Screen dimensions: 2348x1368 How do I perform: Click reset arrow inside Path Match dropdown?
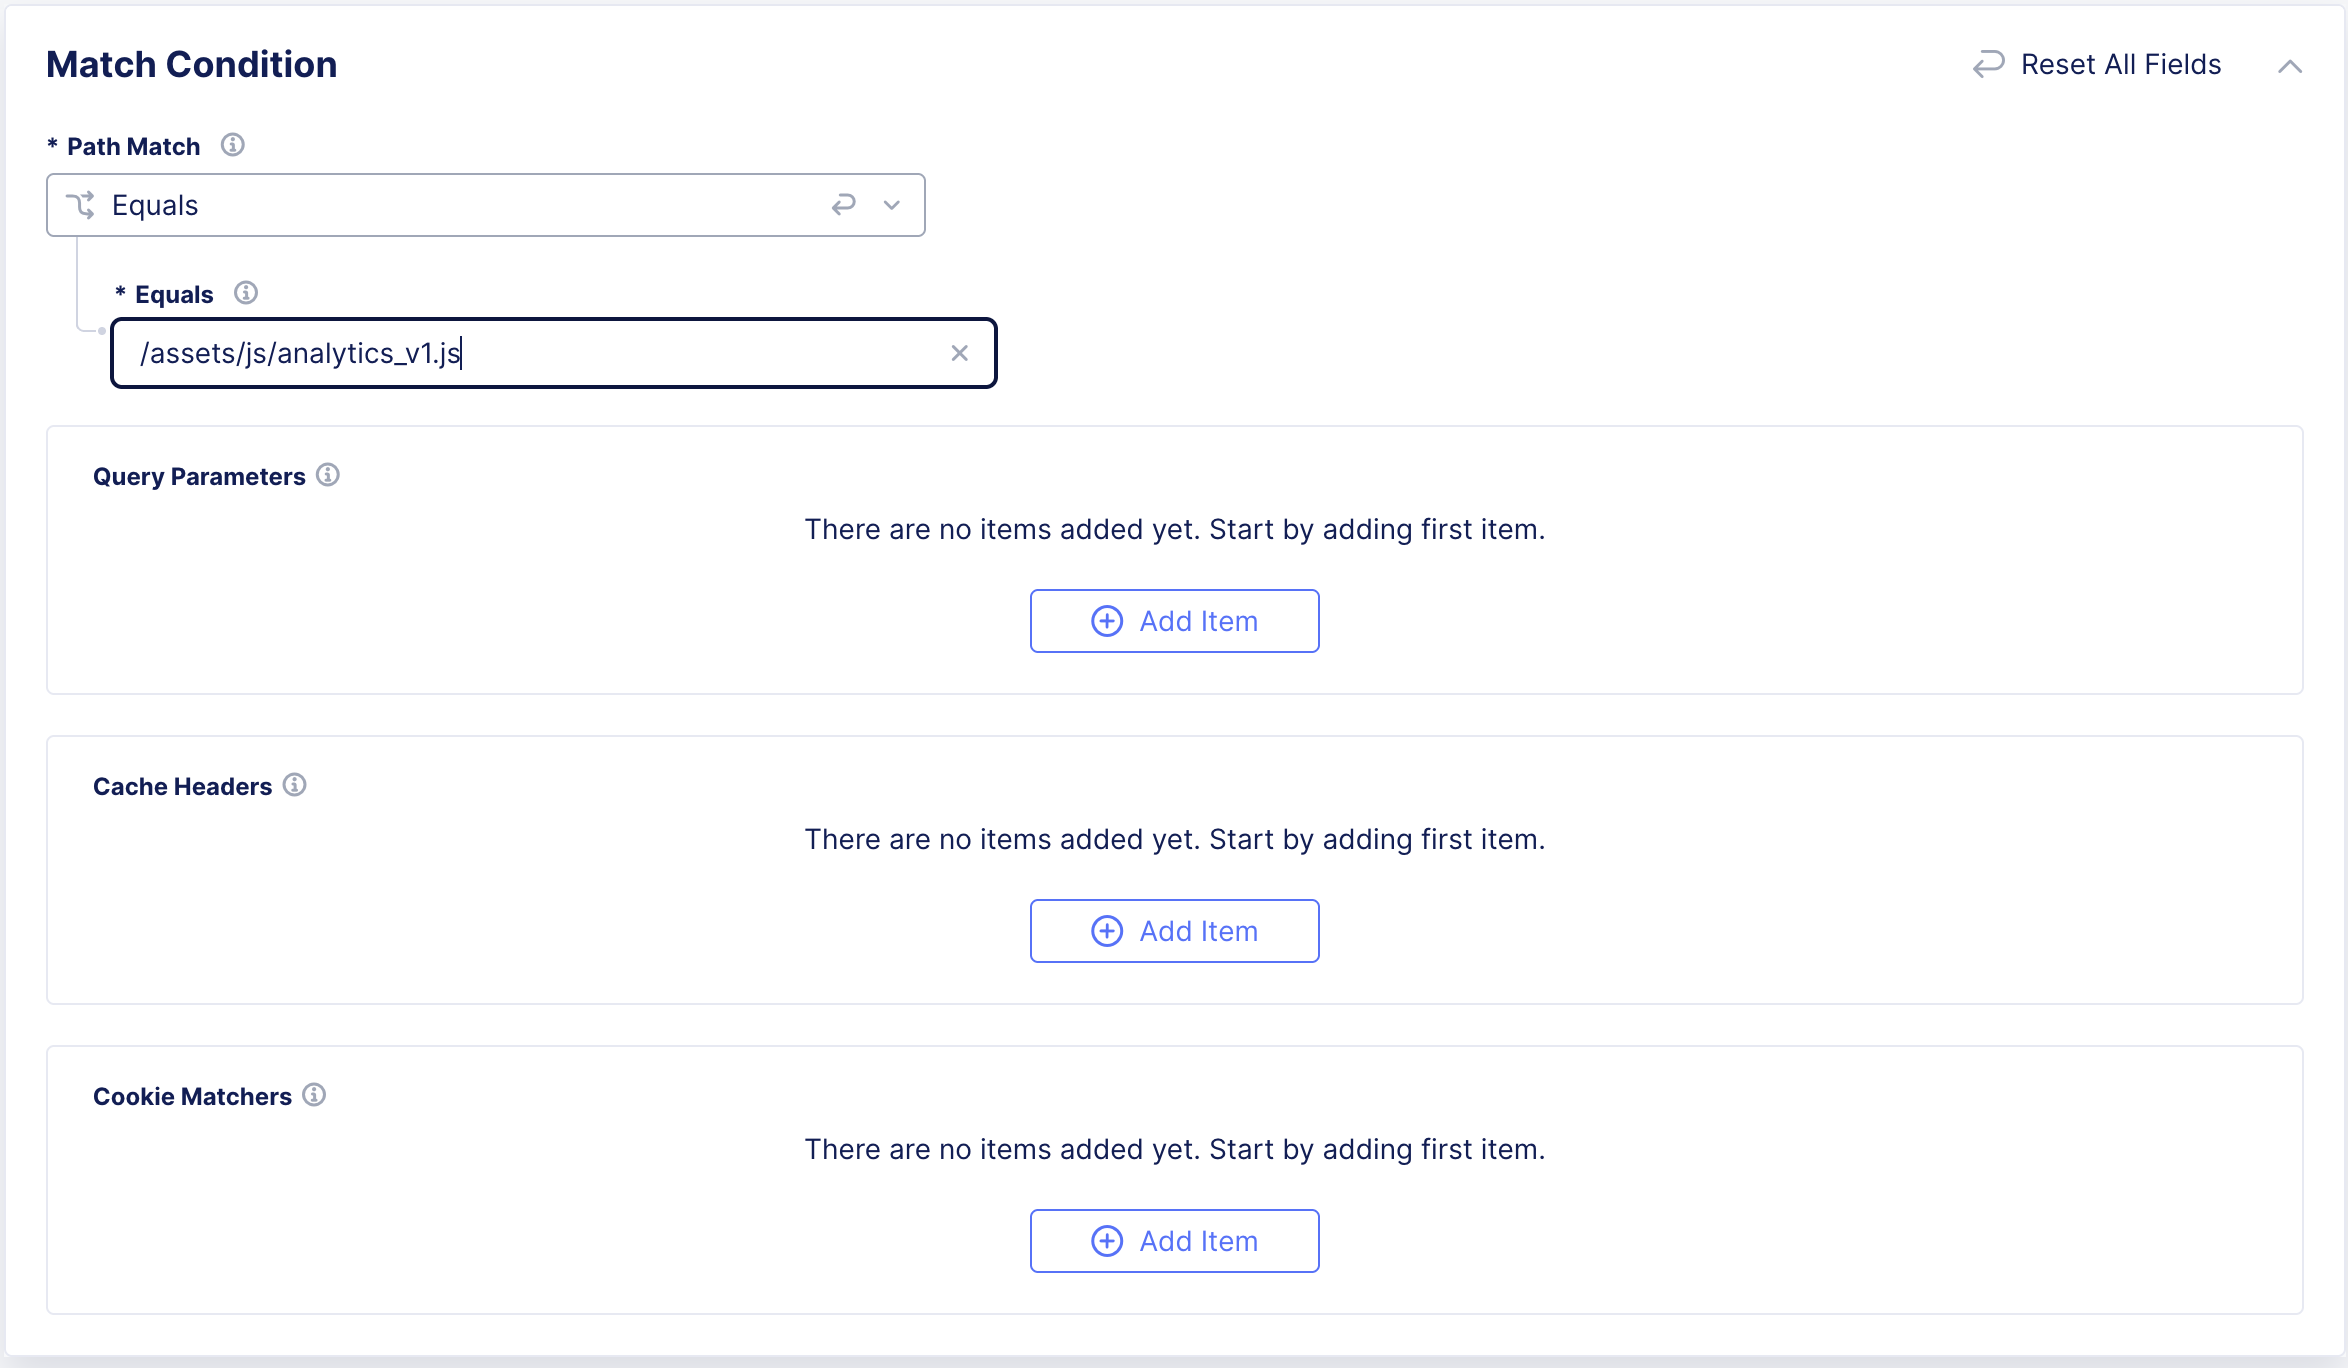coord(844,205)
